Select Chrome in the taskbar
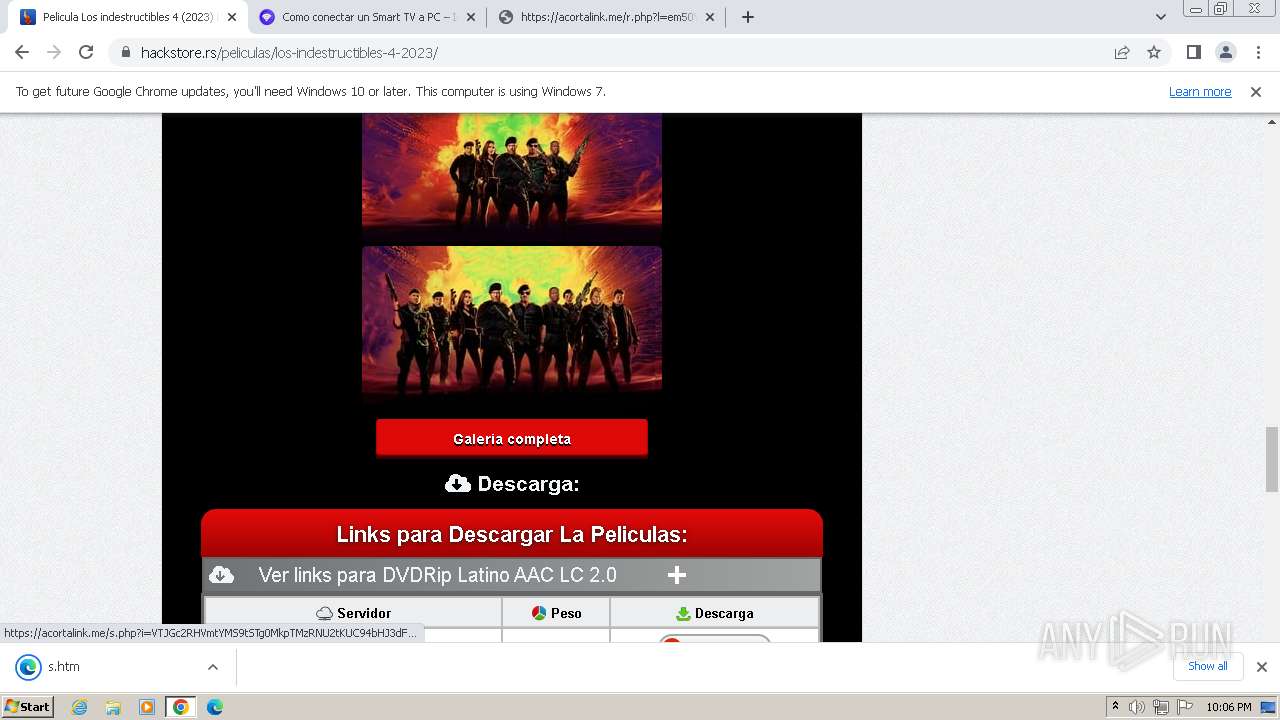This screenshot has height=720, width=1280. tap(181, 707)
